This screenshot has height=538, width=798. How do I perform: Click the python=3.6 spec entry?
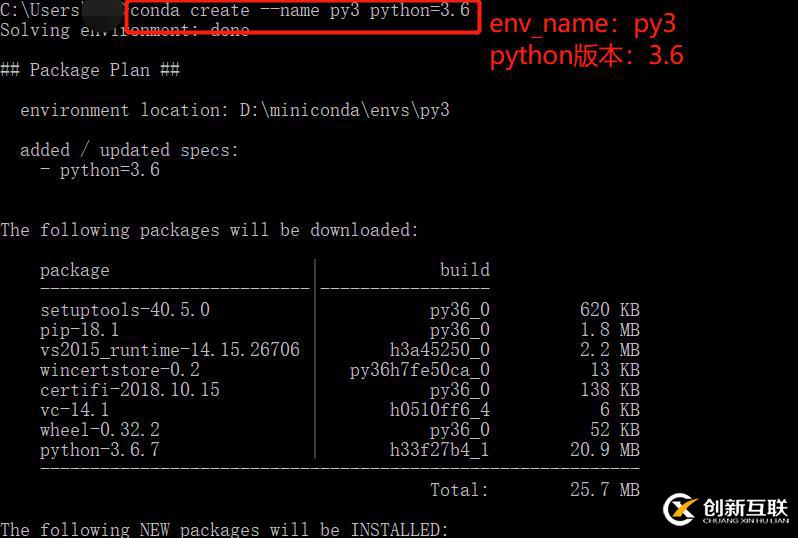[109, 170]
